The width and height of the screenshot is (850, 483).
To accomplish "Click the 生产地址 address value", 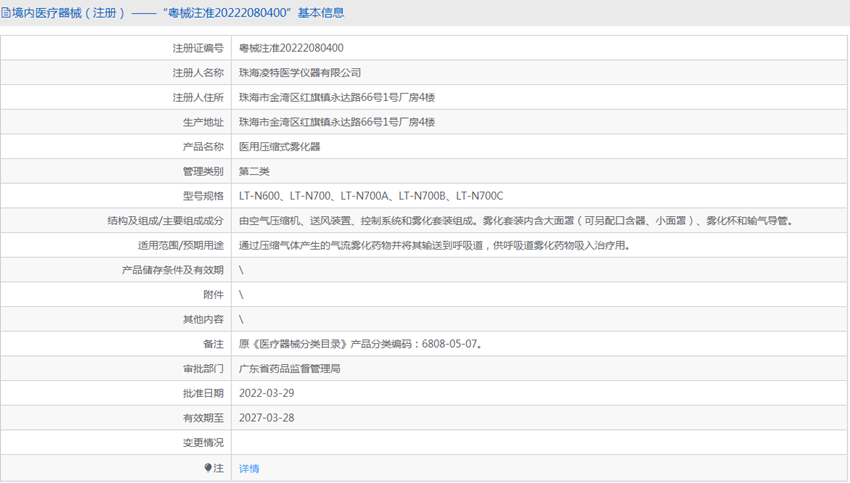I will click(x=337, y=122).
